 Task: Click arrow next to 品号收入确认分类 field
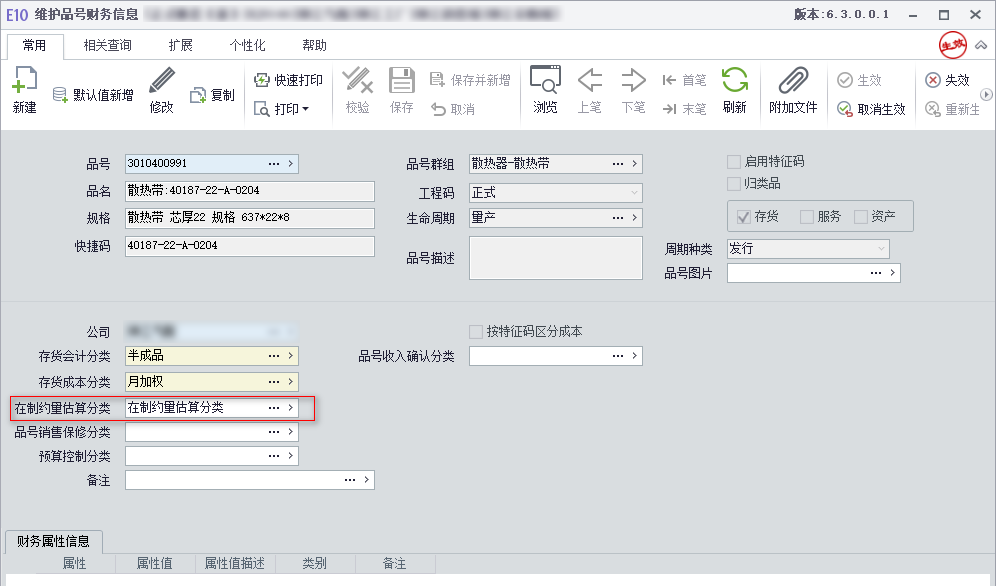(x=635, y=356)
